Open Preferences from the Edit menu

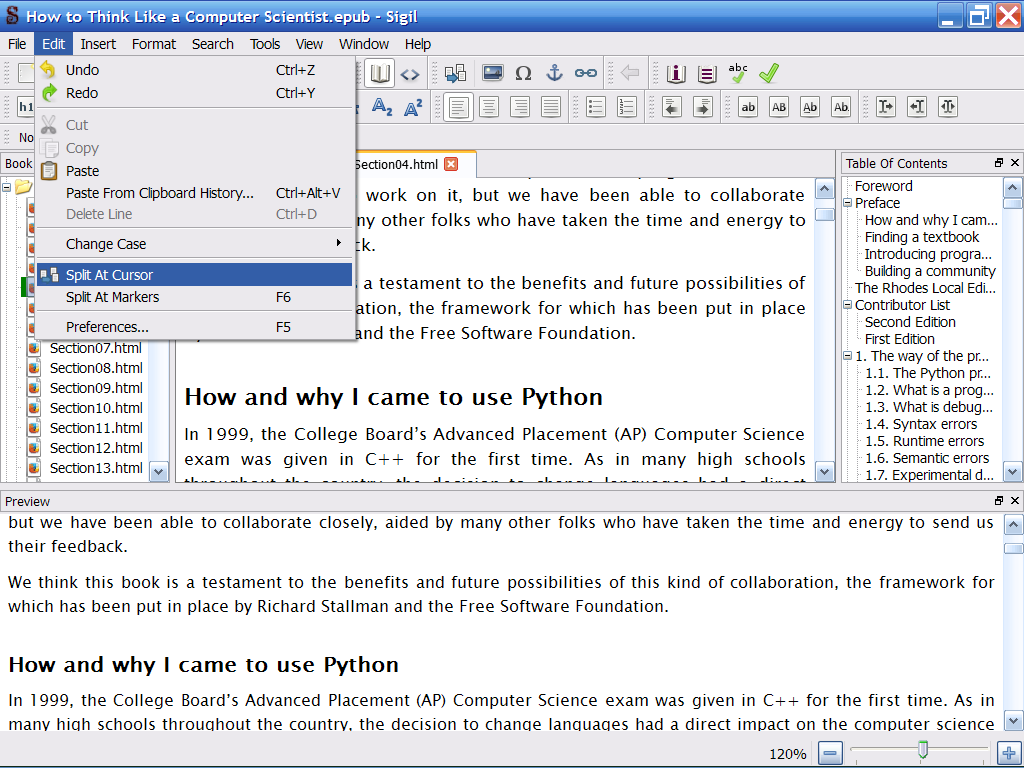click(x=107, y=327)
